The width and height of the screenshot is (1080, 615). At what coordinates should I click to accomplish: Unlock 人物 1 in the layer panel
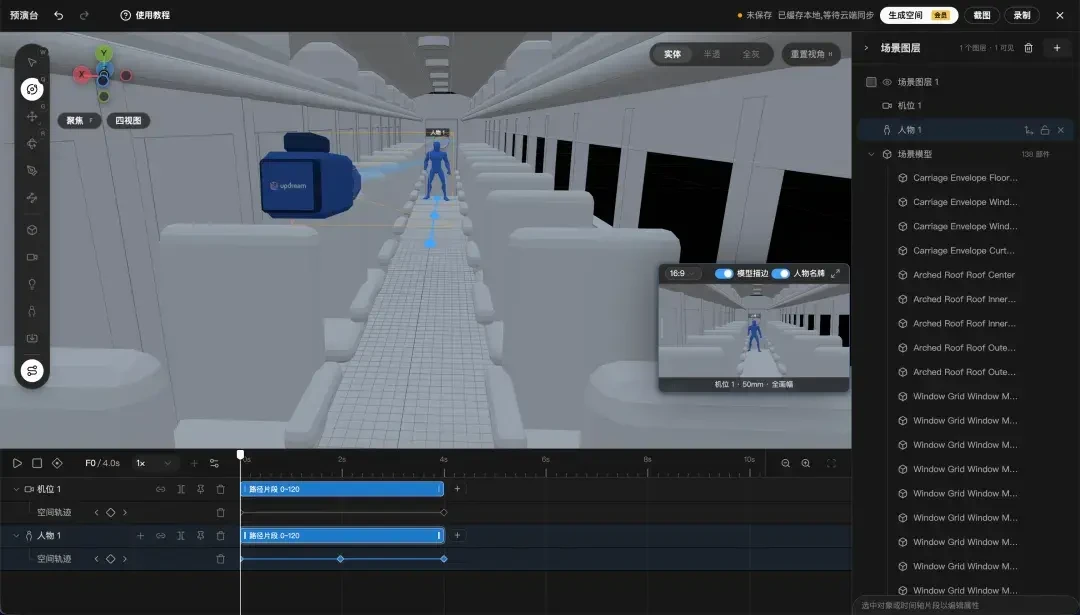pyautogui.click(x=1045, y=130)
